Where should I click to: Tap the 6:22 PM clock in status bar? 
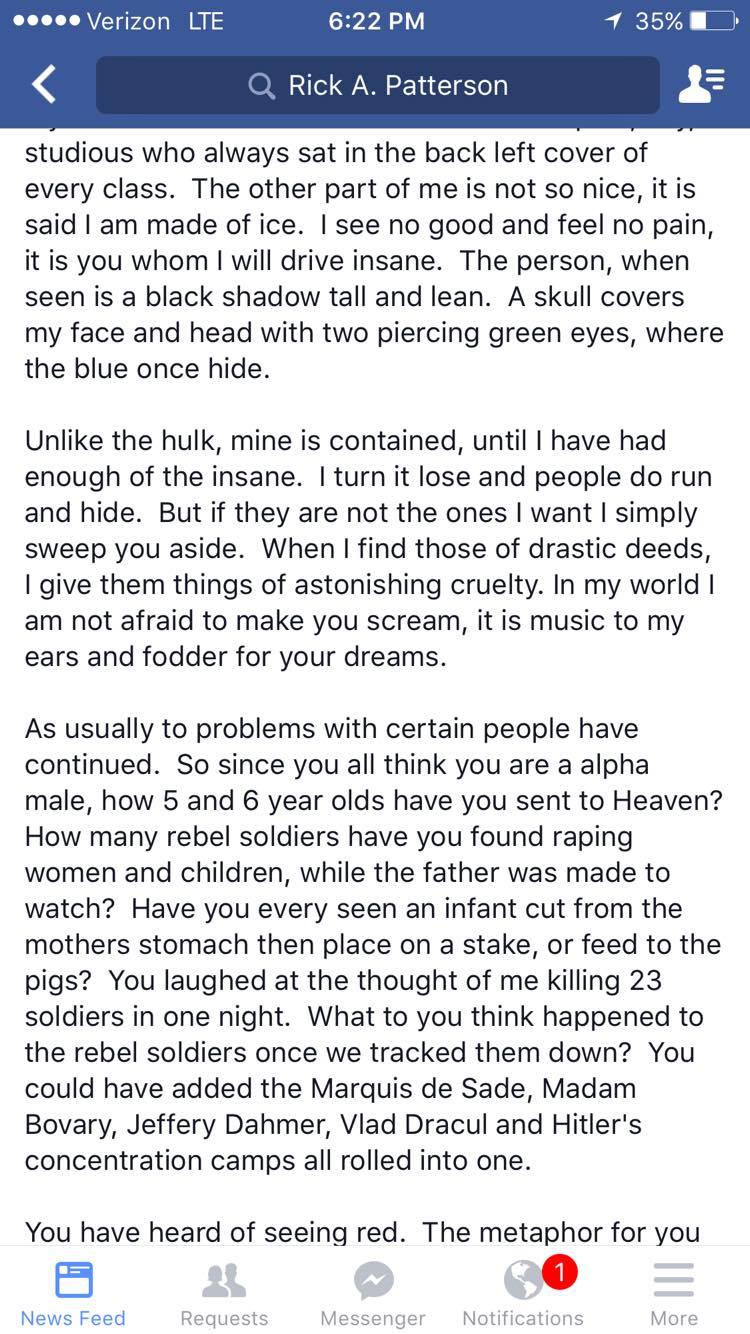click(x=376, y=21)
